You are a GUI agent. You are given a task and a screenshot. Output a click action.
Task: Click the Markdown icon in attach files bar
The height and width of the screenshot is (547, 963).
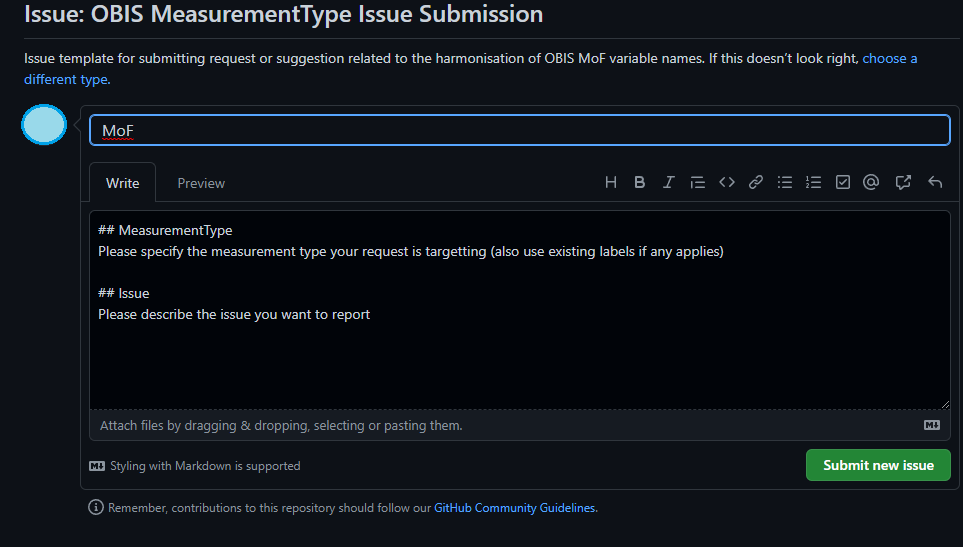[932, 425]
